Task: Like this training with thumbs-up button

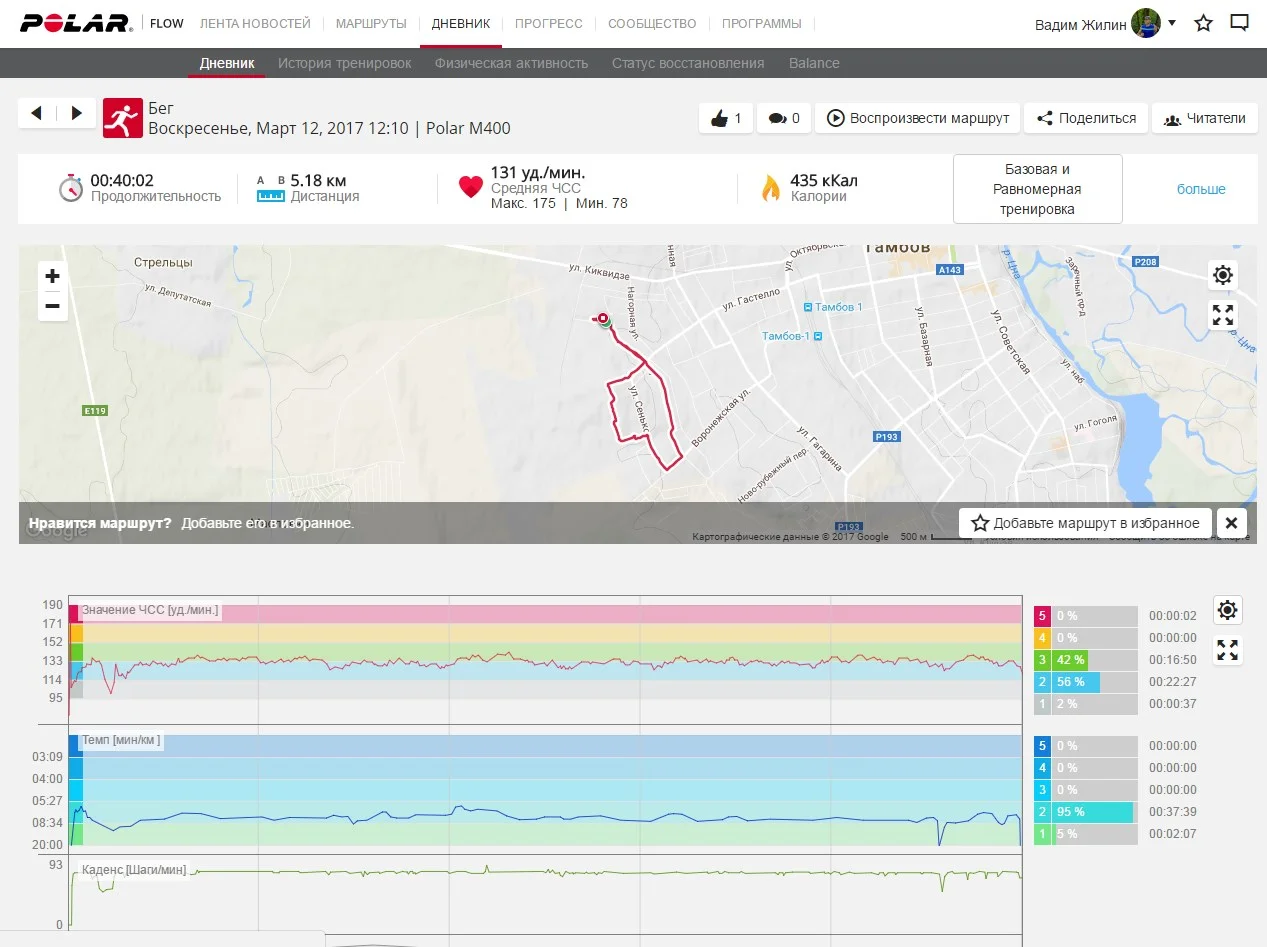Action: click(x=726, y=118)
